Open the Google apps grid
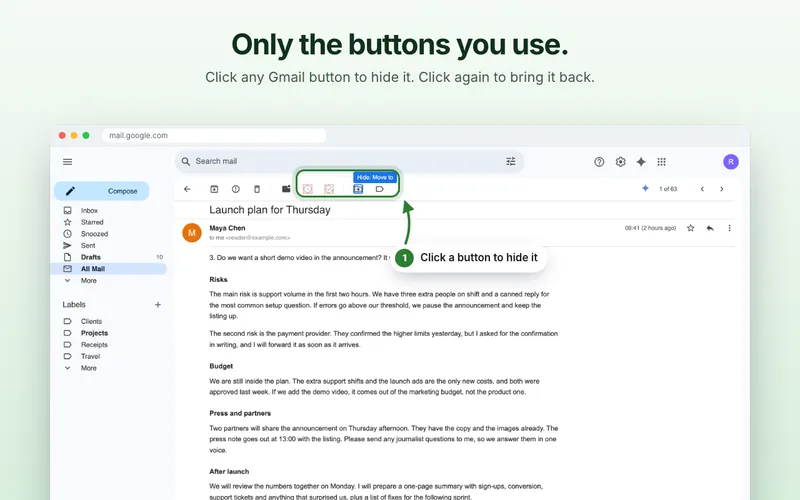 [661, 162]
